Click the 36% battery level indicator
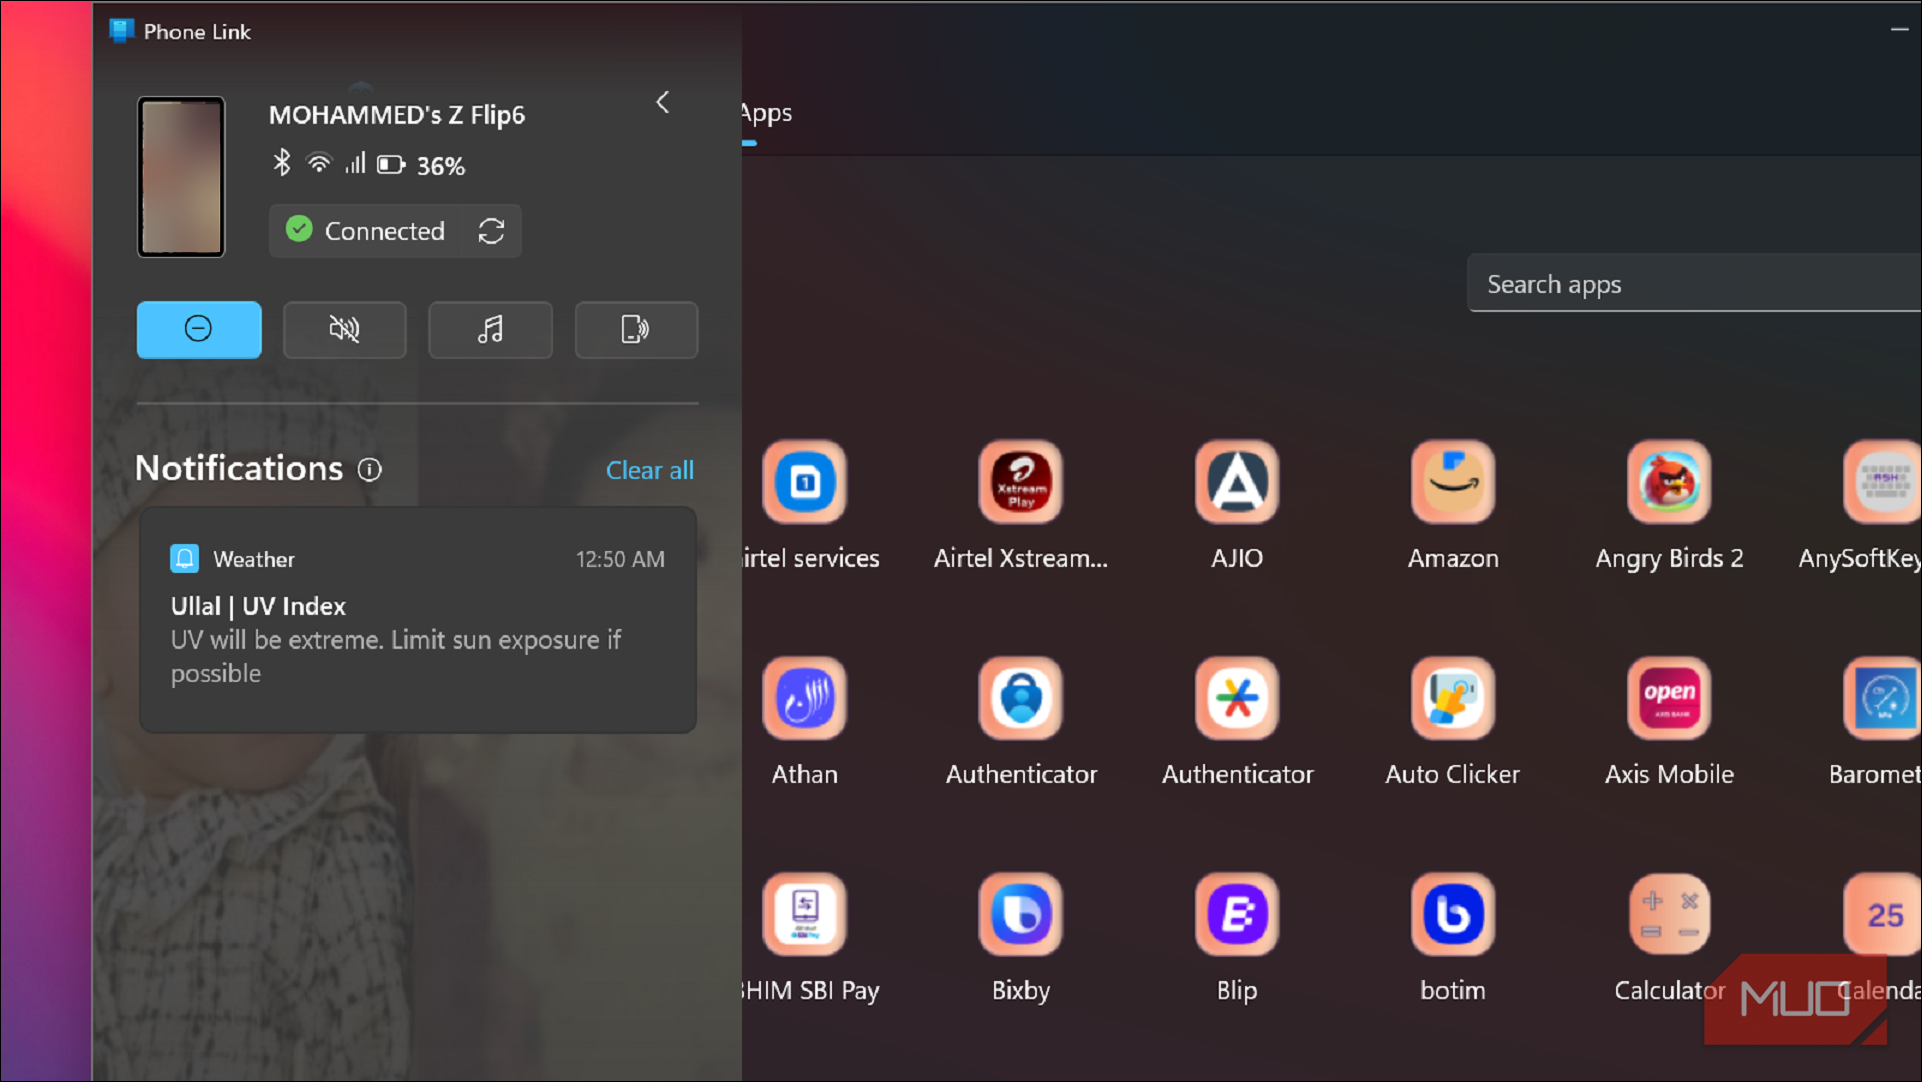Viewport: 1922px width, 1082px height. click(422, 165)
